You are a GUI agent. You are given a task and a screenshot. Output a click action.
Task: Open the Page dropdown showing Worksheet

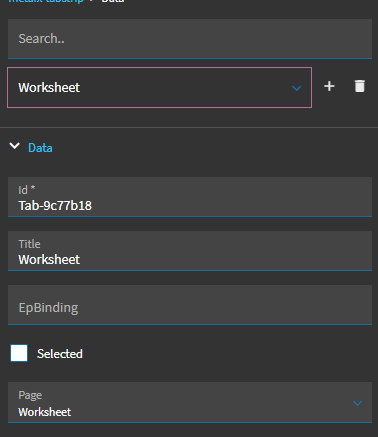(190, 403)
